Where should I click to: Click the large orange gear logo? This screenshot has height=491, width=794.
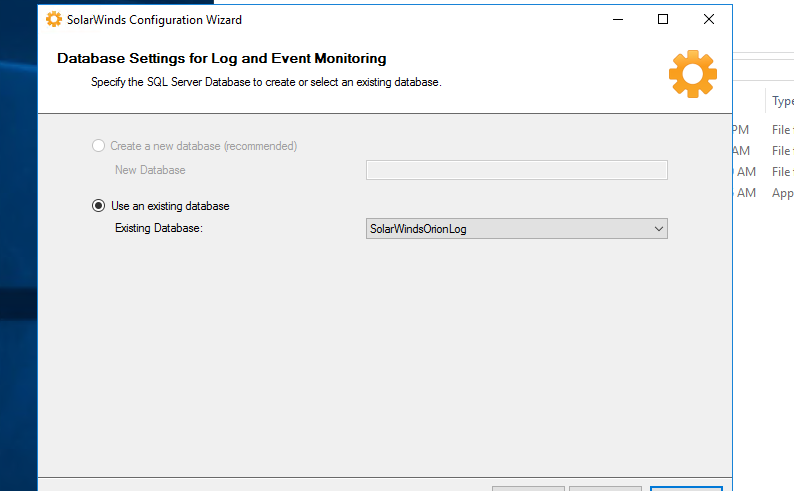click(x=693, y=74)
